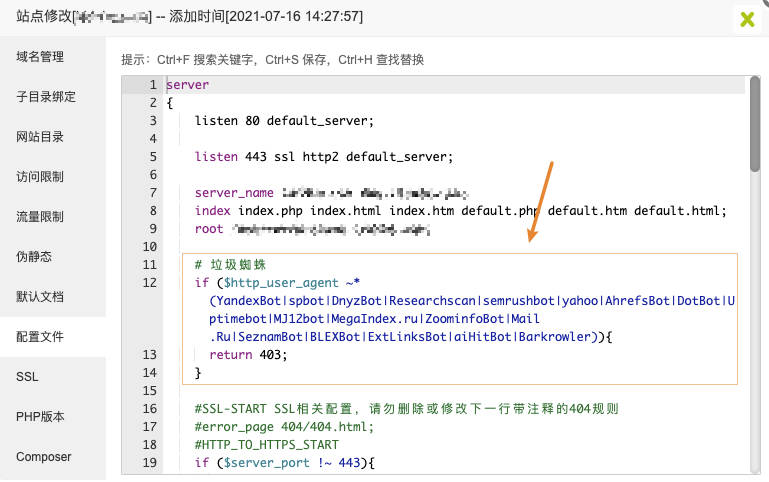Switch to PHP版本 tab
This screenshot has height=482, width=769.
(x=38, y=417)
